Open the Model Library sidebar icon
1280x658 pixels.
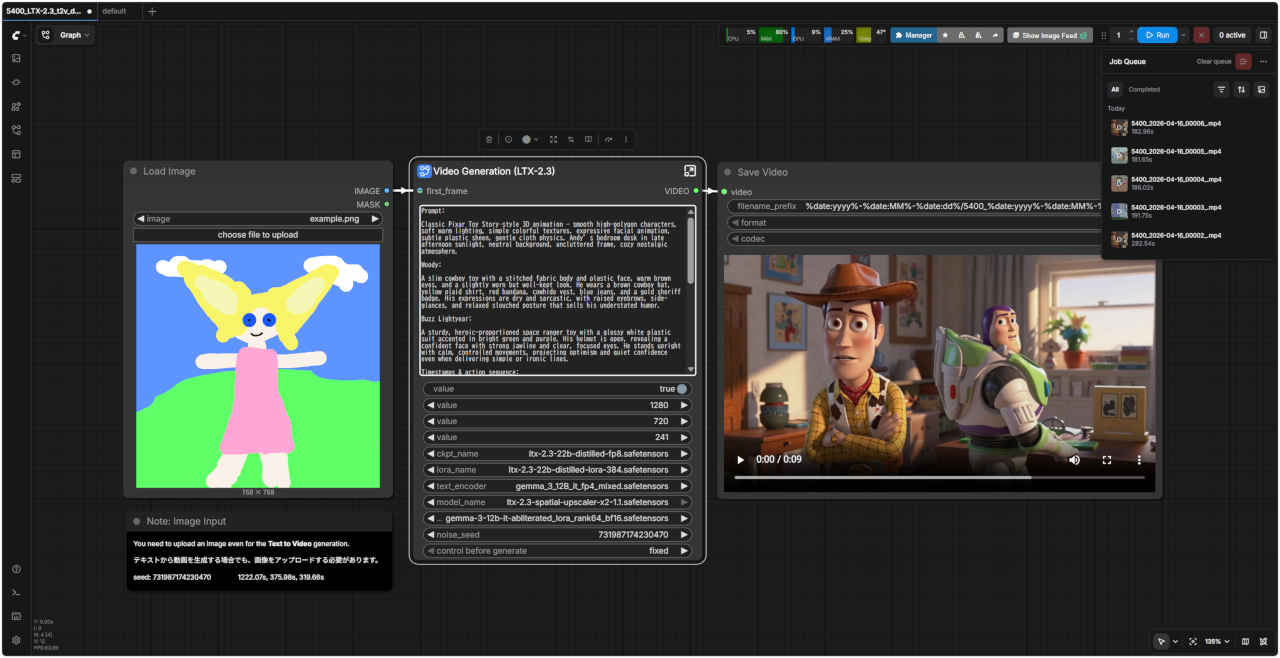[16, 106]
